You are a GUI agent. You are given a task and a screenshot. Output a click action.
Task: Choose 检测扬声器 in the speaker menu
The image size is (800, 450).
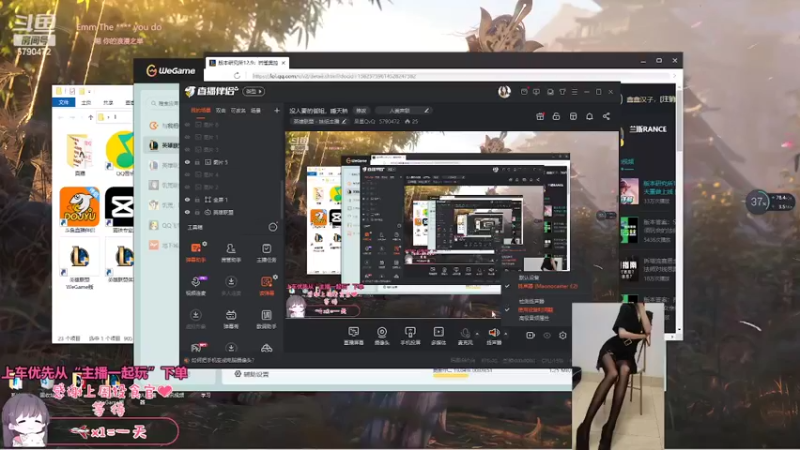531,302
